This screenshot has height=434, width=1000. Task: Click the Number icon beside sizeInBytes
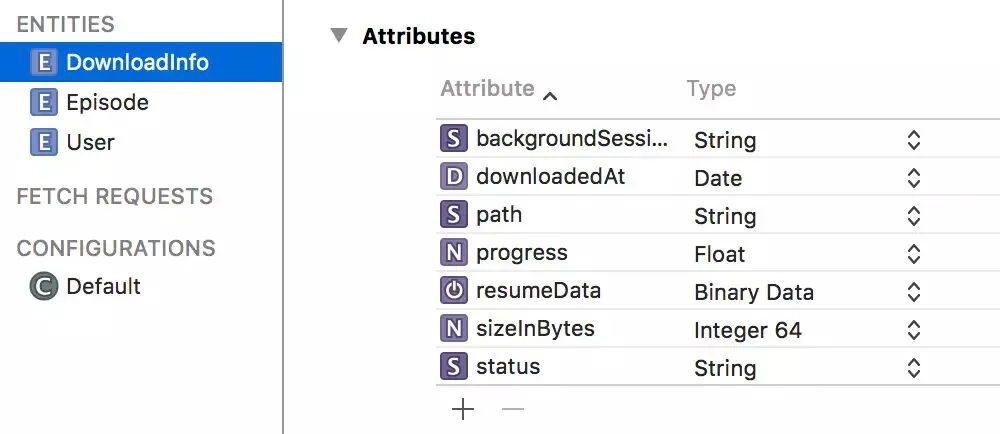(x=454, y=330)
